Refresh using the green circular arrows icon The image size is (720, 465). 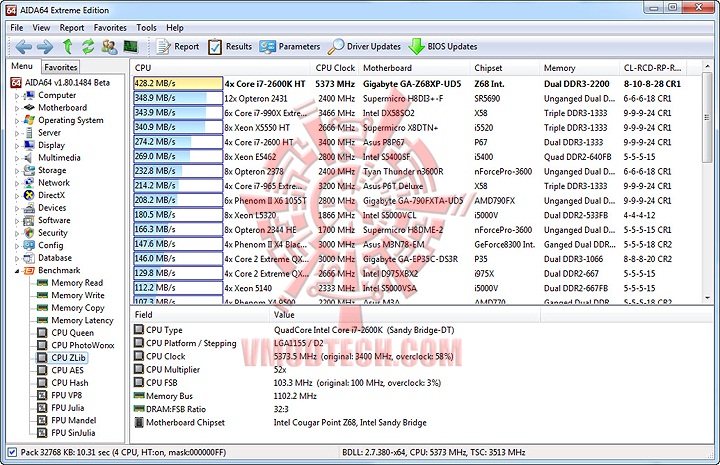(x=88, y=46)
